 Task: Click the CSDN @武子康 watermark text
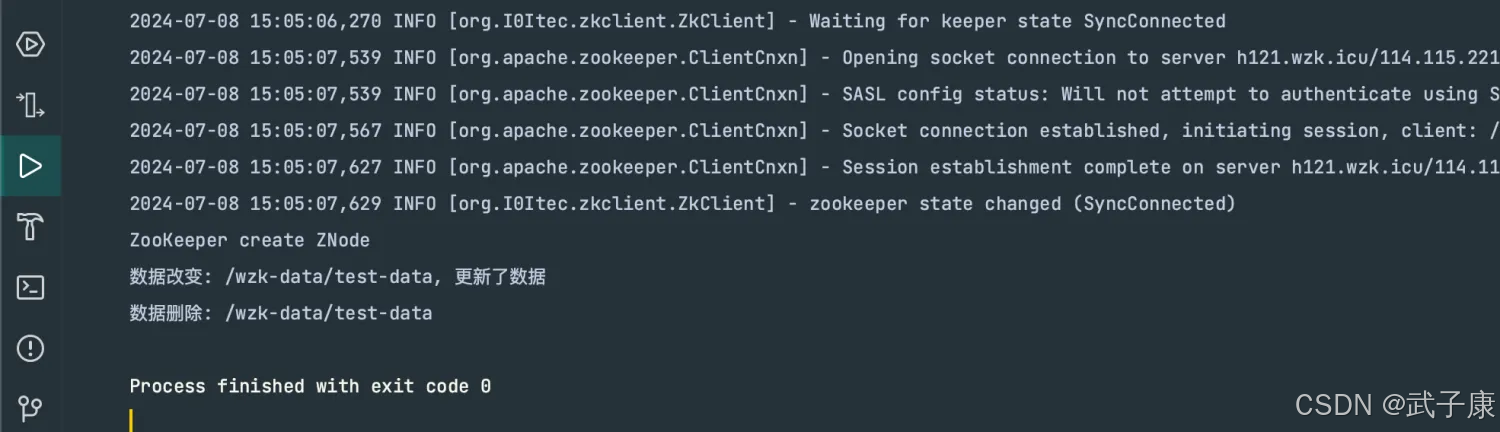pos(1395,404)
